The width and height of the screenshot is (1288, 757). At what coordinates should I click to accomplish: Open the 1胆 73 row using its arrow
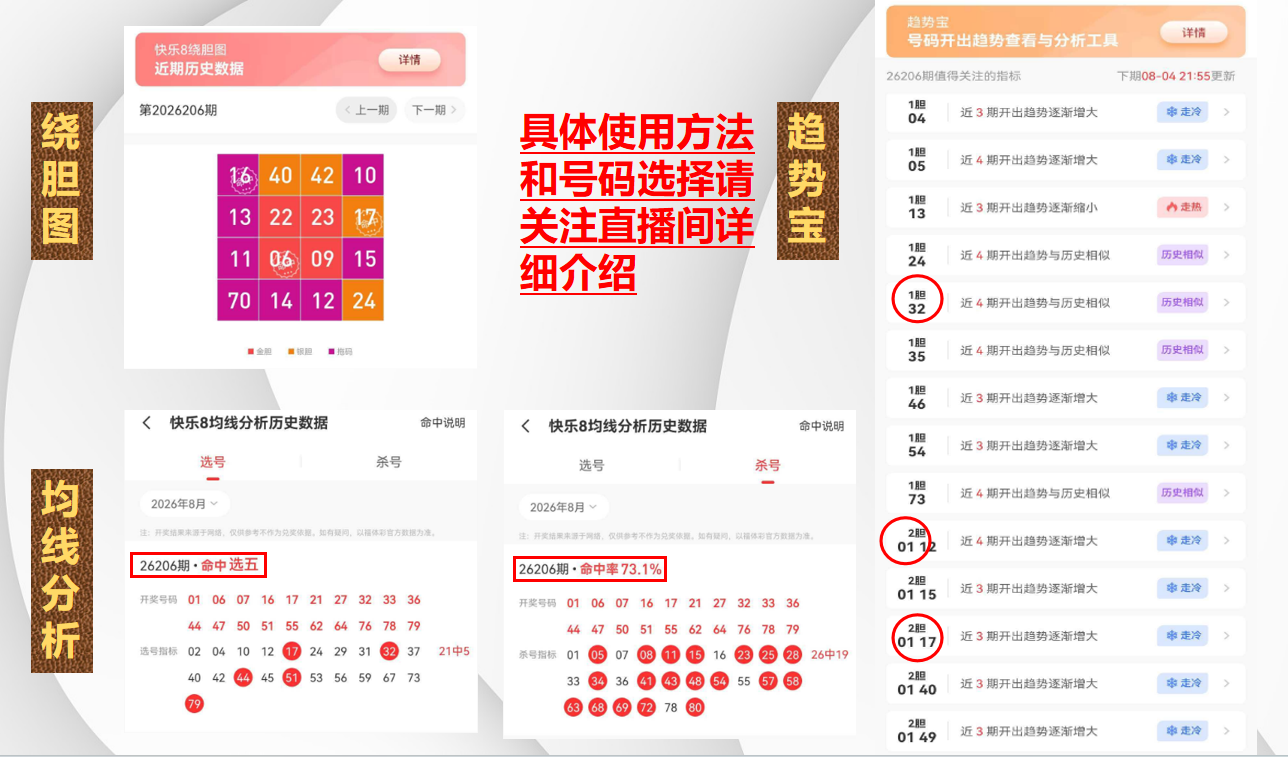[1227, 493]
